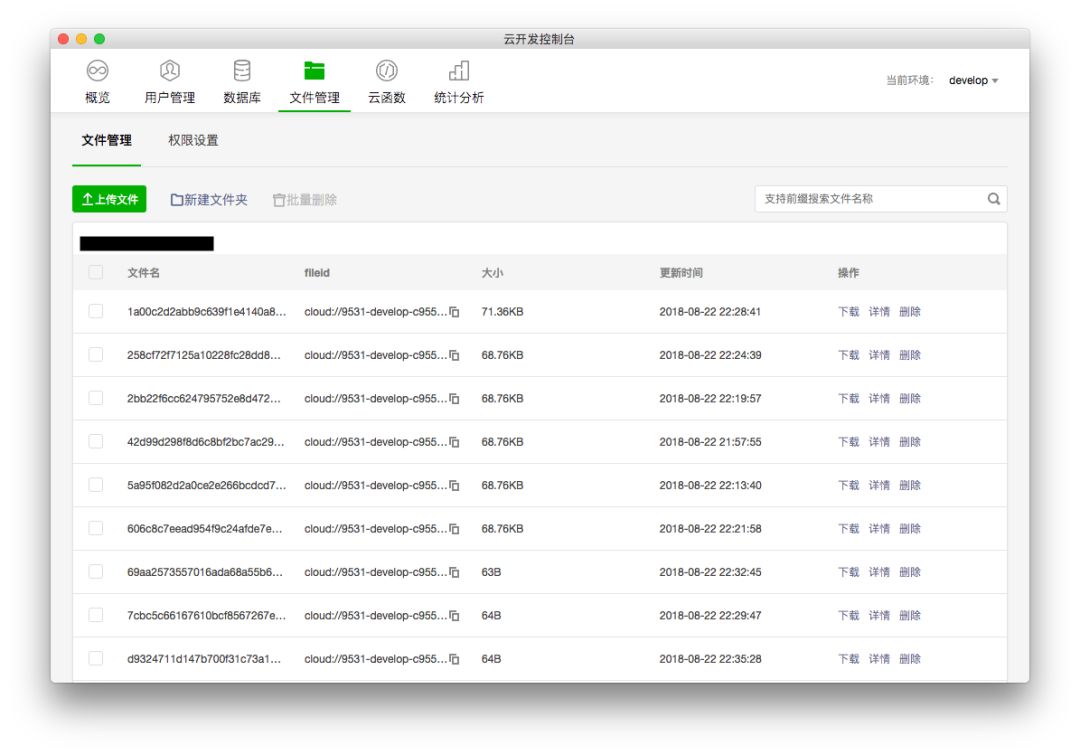The height and width of the screenshot is (755, 1080).
Task: View 详情 of file updated at 22:24:39
Action: click(x=879, y=355)
